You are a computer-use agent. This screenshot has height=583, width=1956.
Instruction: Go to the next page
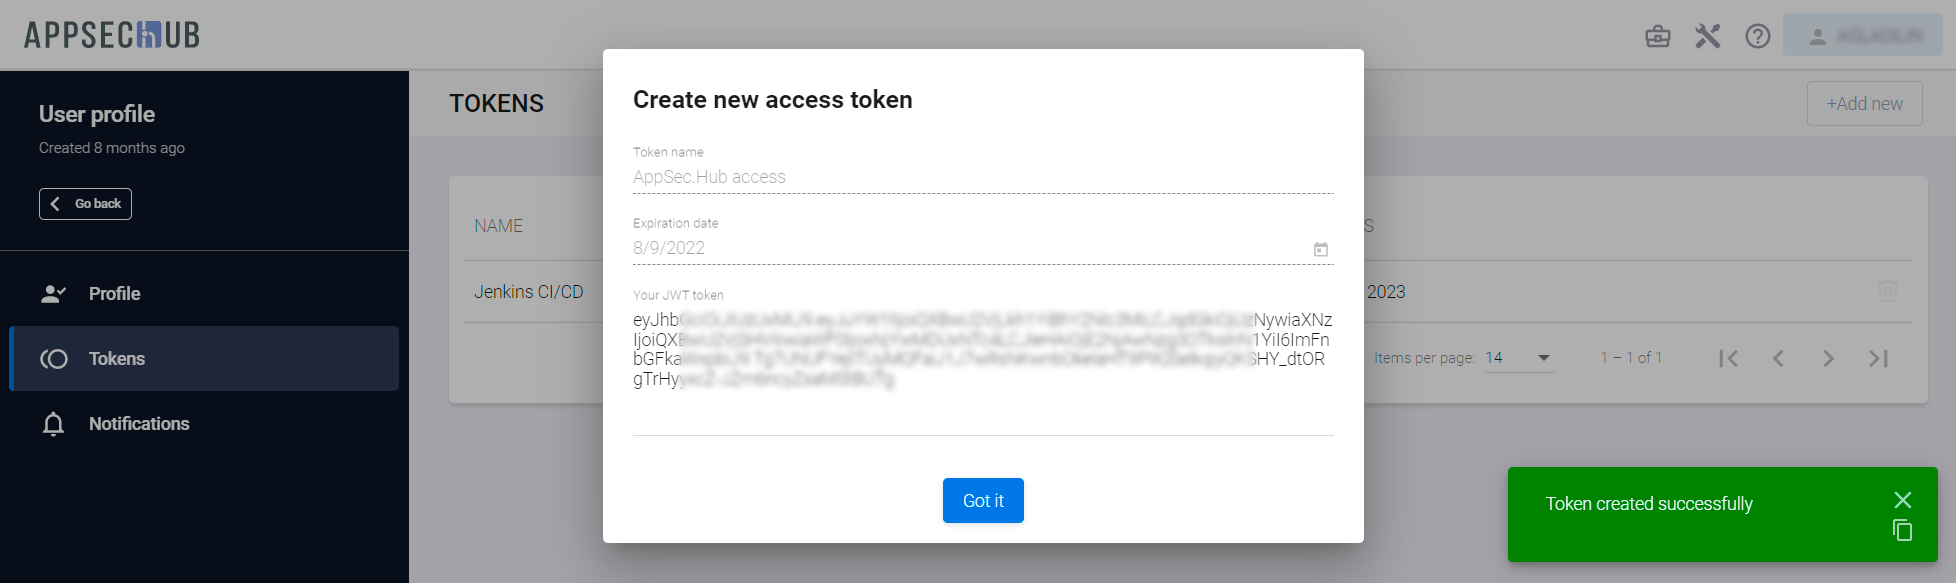pos(1828,358)
